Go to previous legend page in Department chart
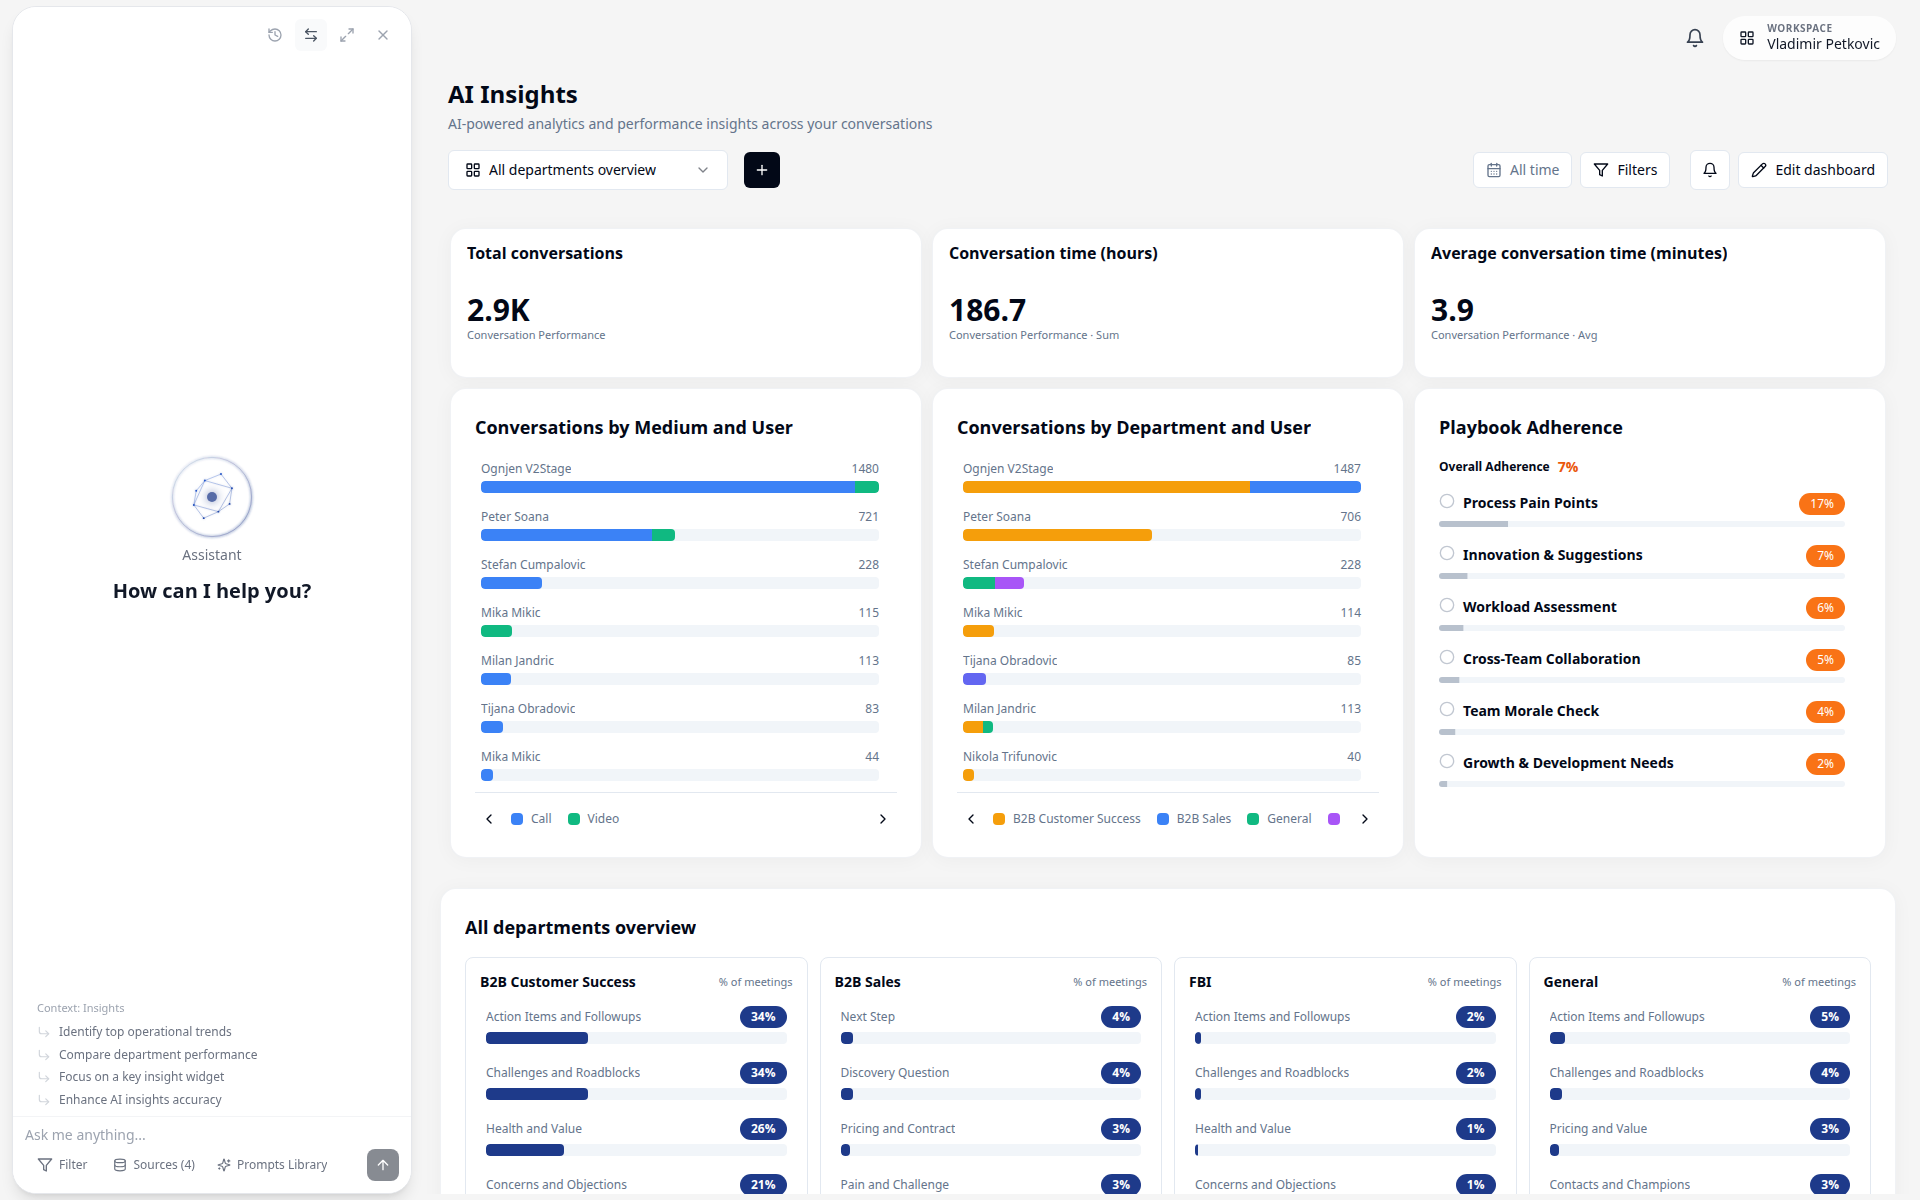1920x1200 pixels. (x=971, y=819)
